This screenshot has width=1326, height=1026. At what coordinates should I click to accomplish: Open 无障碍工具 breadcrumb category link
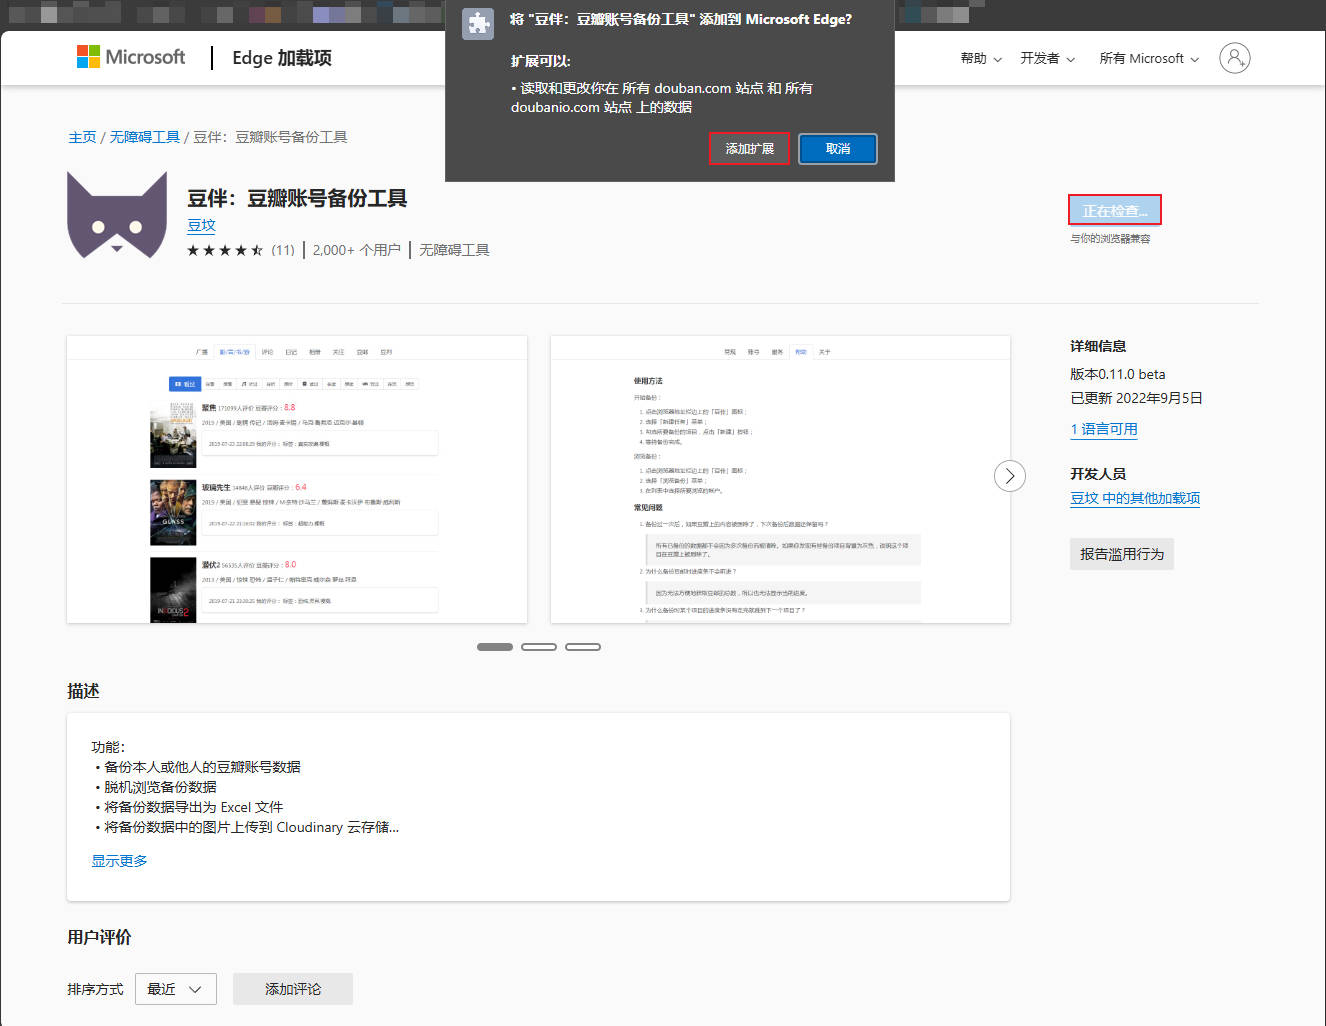tap(144, 137)
